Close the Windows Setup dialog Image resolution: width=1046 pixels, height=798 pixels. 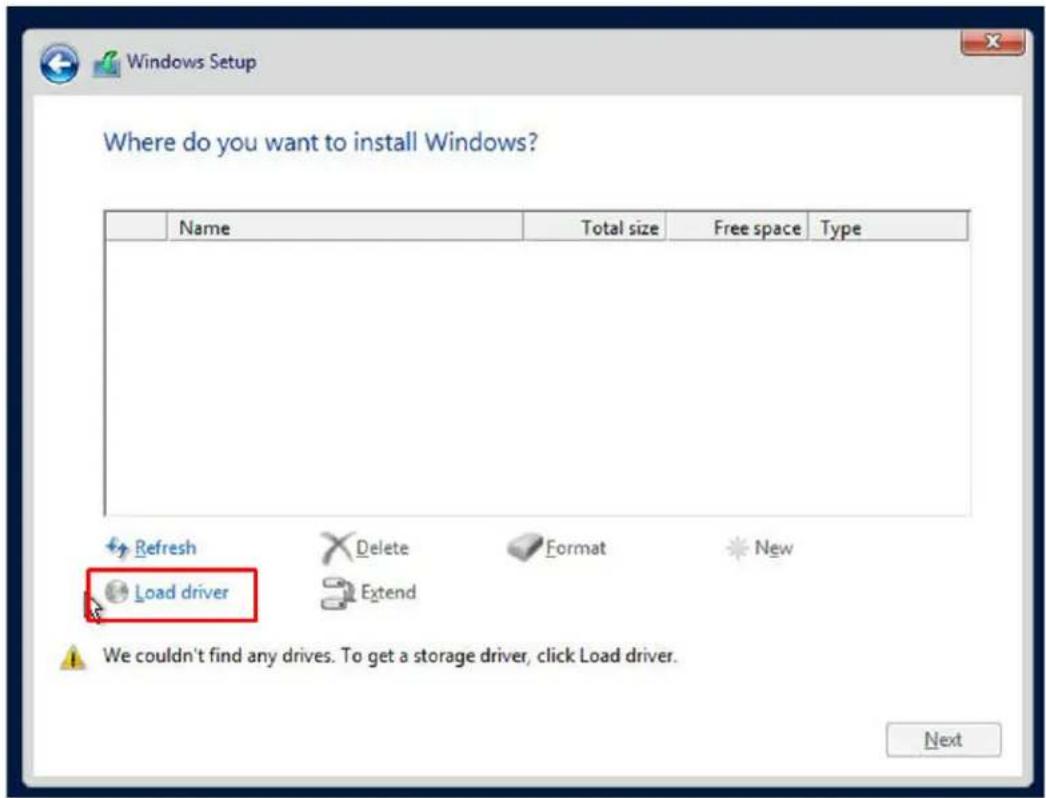coord(992,43)
